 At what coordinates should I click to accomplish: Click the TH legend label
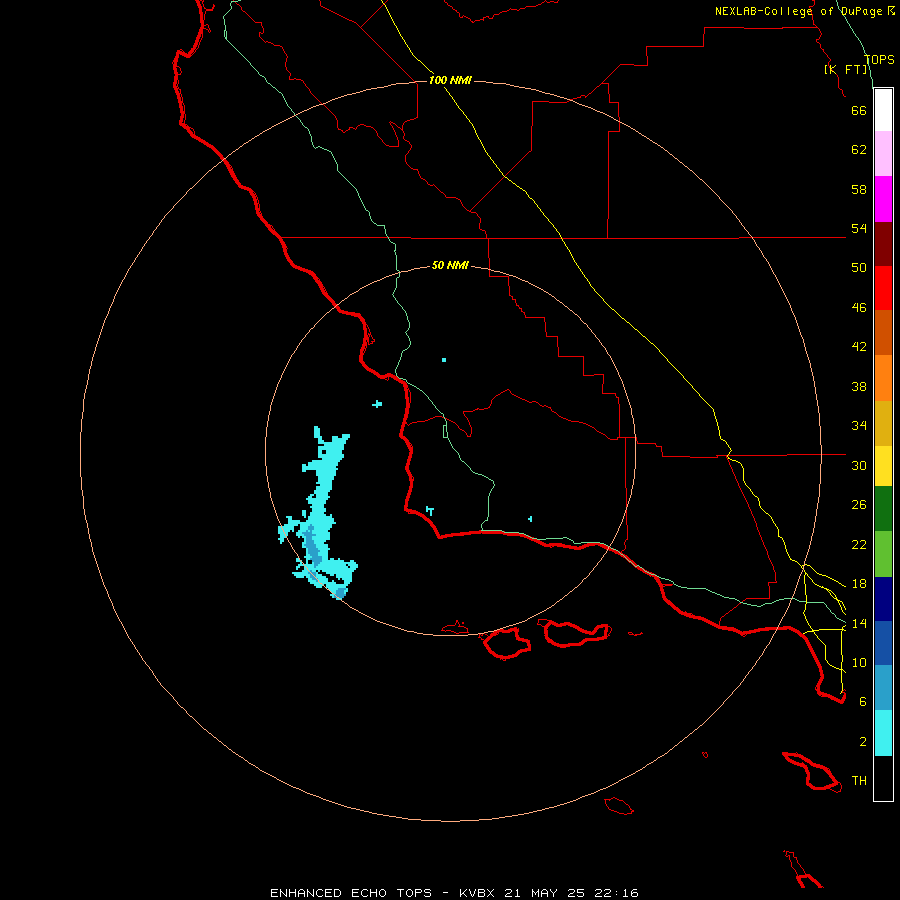point(859,781)
